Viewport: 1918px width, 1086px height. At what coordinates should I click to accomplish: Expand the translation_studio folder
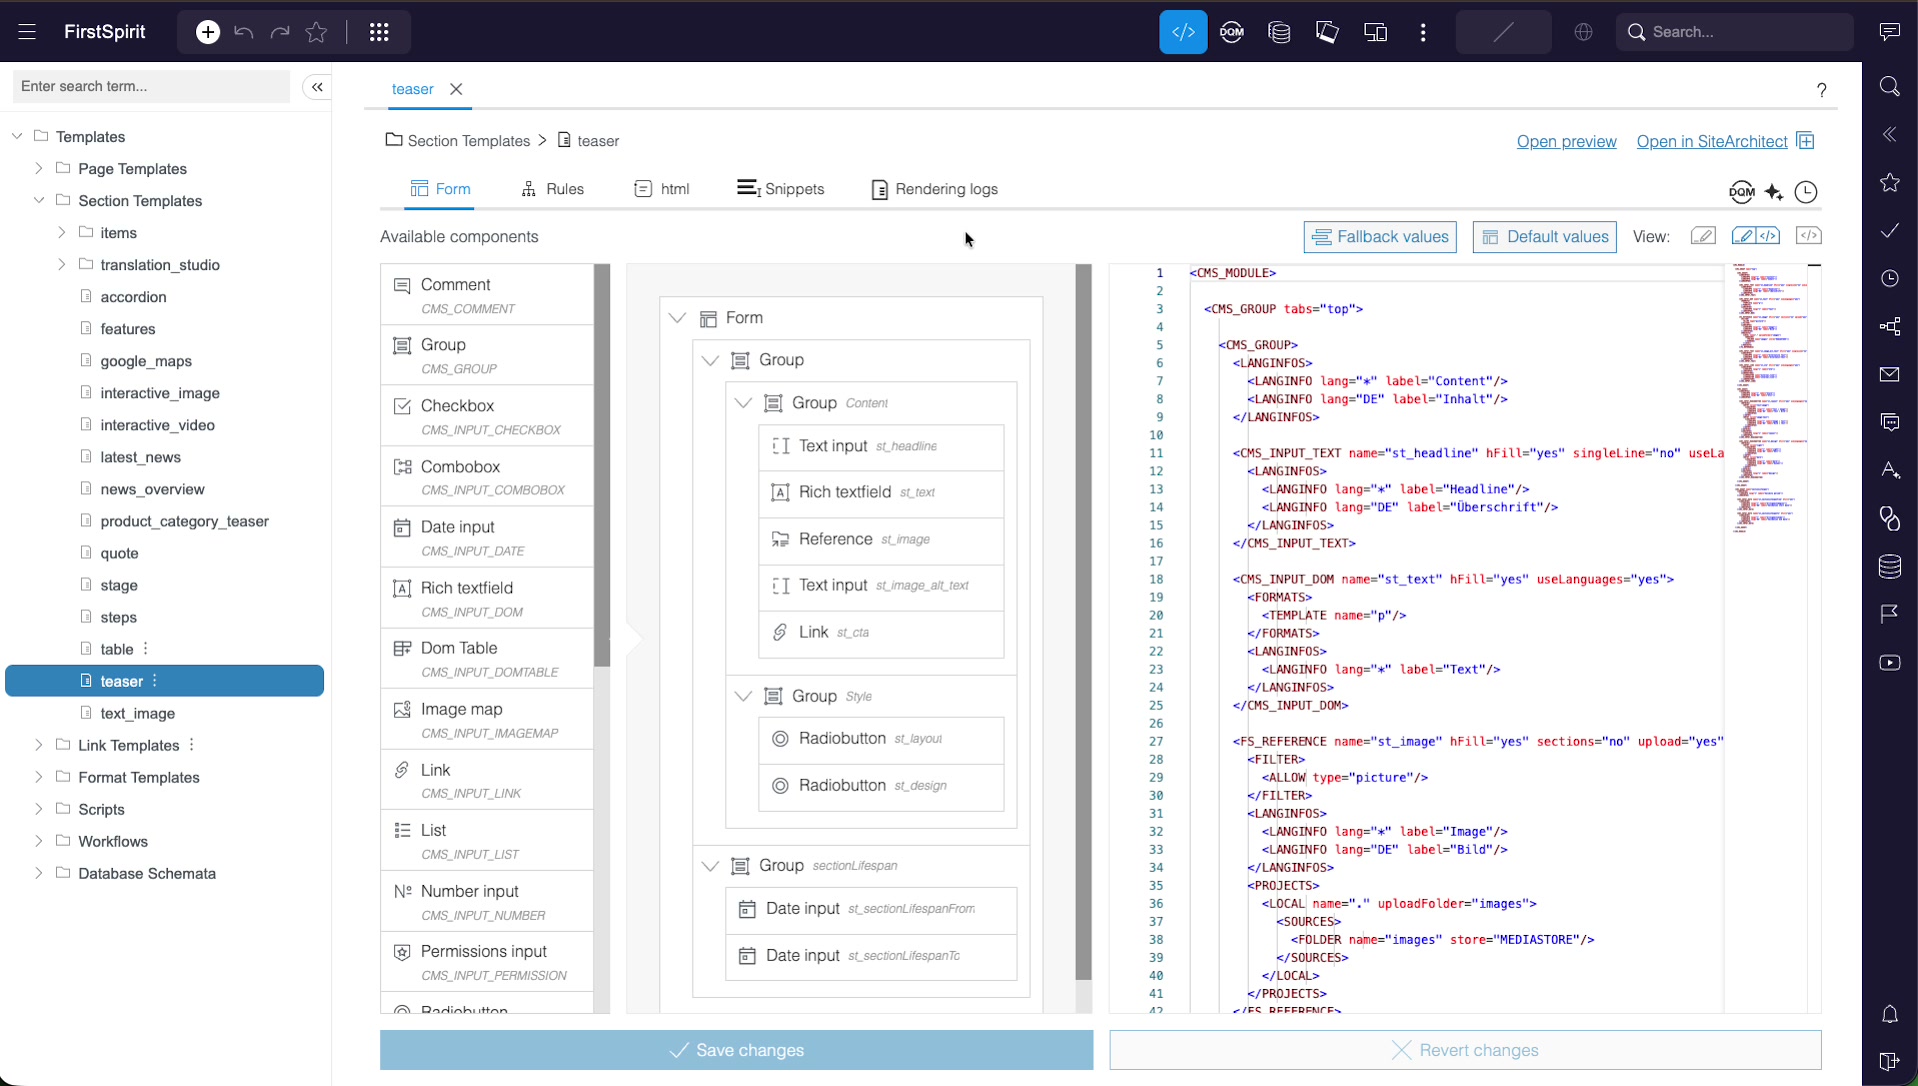pos(61,264)
